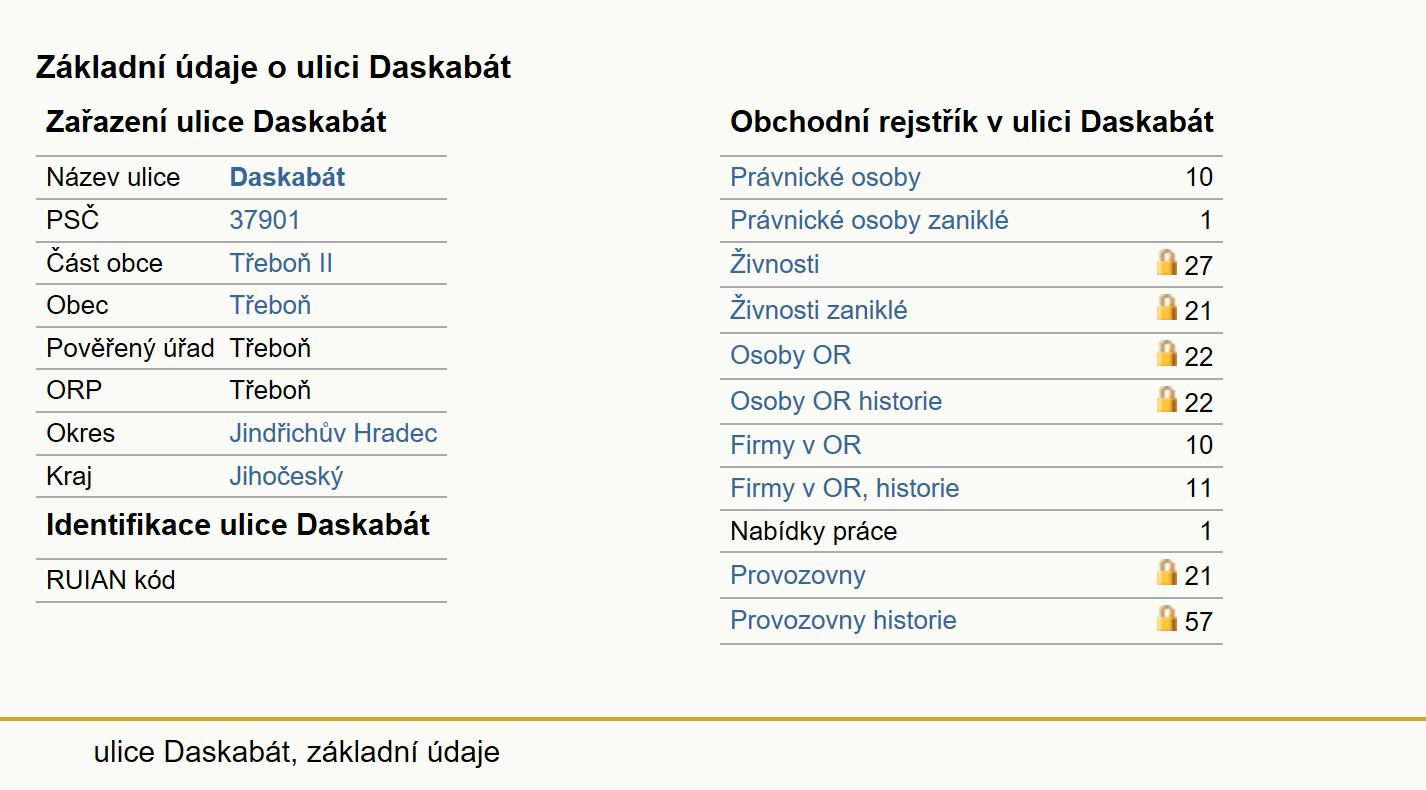Open Firmy v OR, historie link
Viewport: 1426px width, 790px height.
click(844, 488)
